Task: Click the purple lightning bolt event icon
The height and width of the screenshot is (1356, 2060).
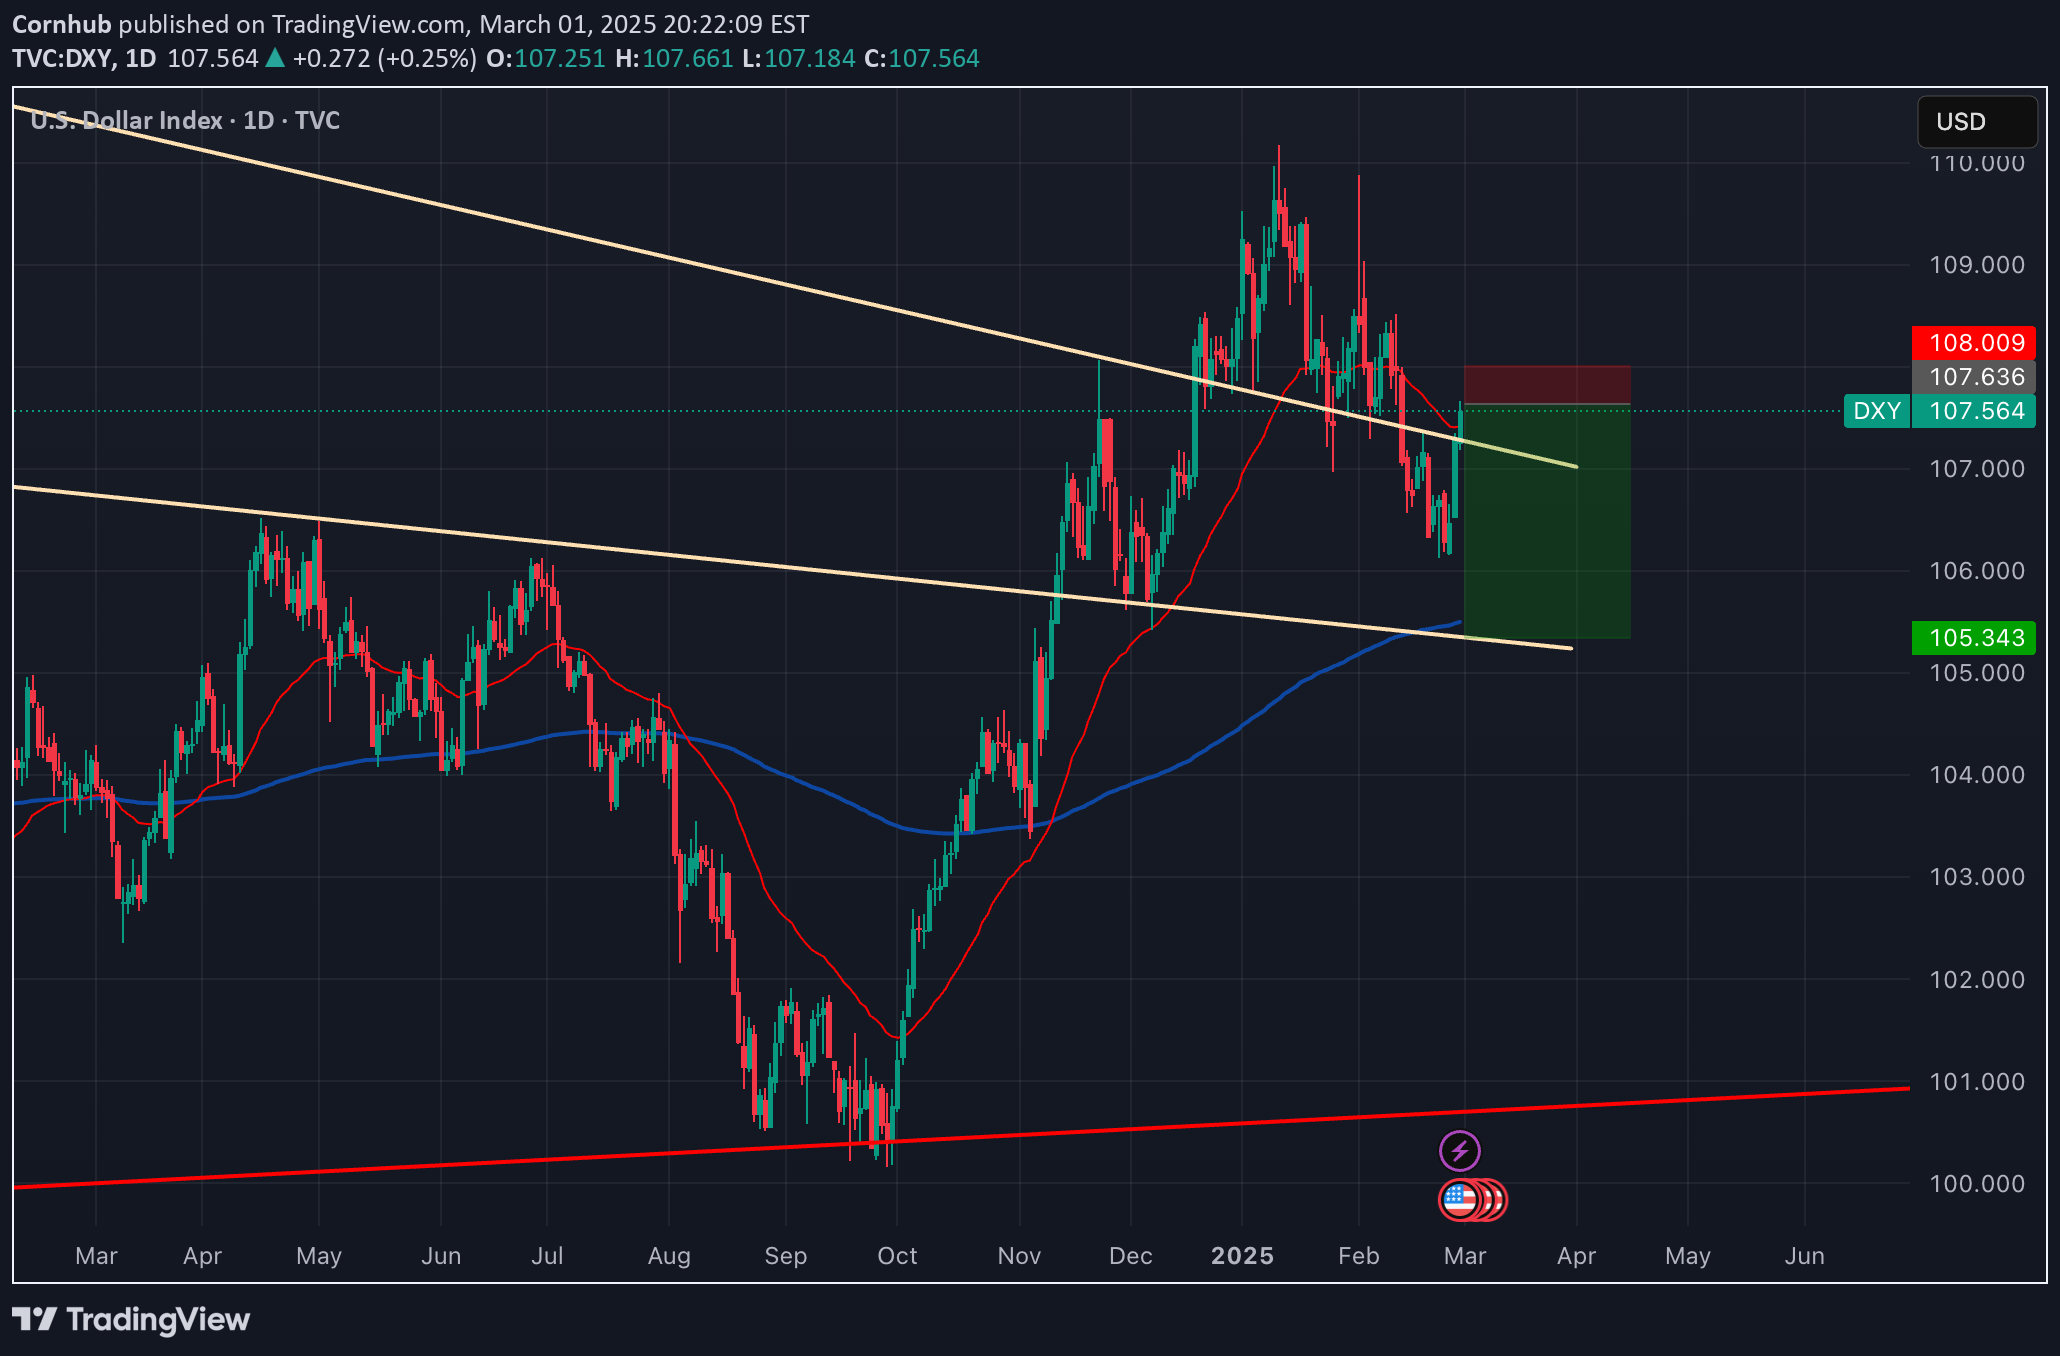Action: pyautogui.click(x=1460, y=1151)
